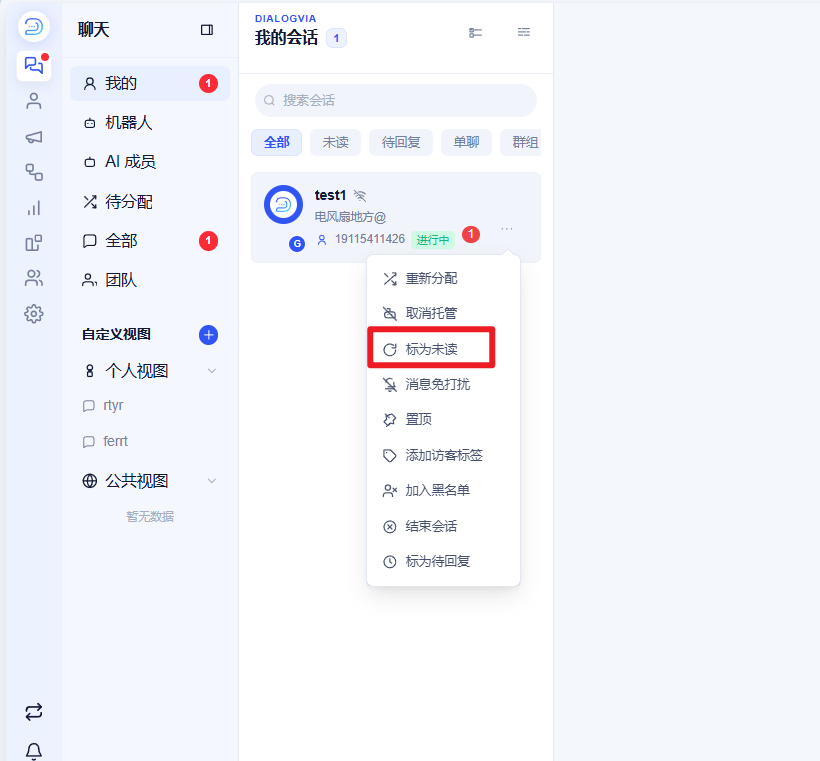Click the three-dot more menu on test1
Viewport: 820px width, 761px height.
507,229
